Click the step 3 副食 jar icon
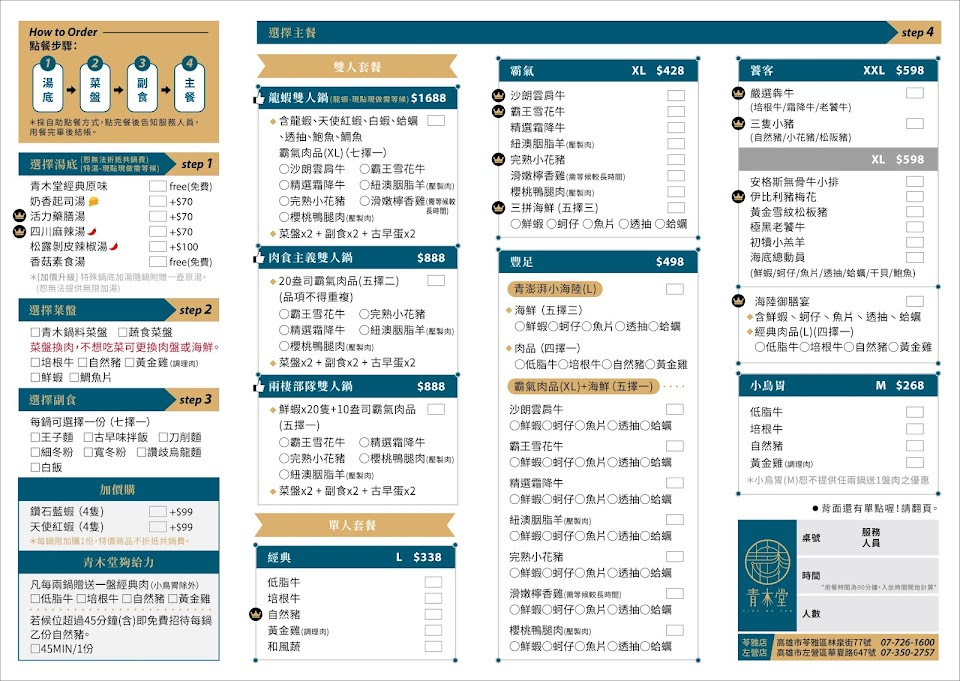The image size is (960, 681). (x=142, y=85)
